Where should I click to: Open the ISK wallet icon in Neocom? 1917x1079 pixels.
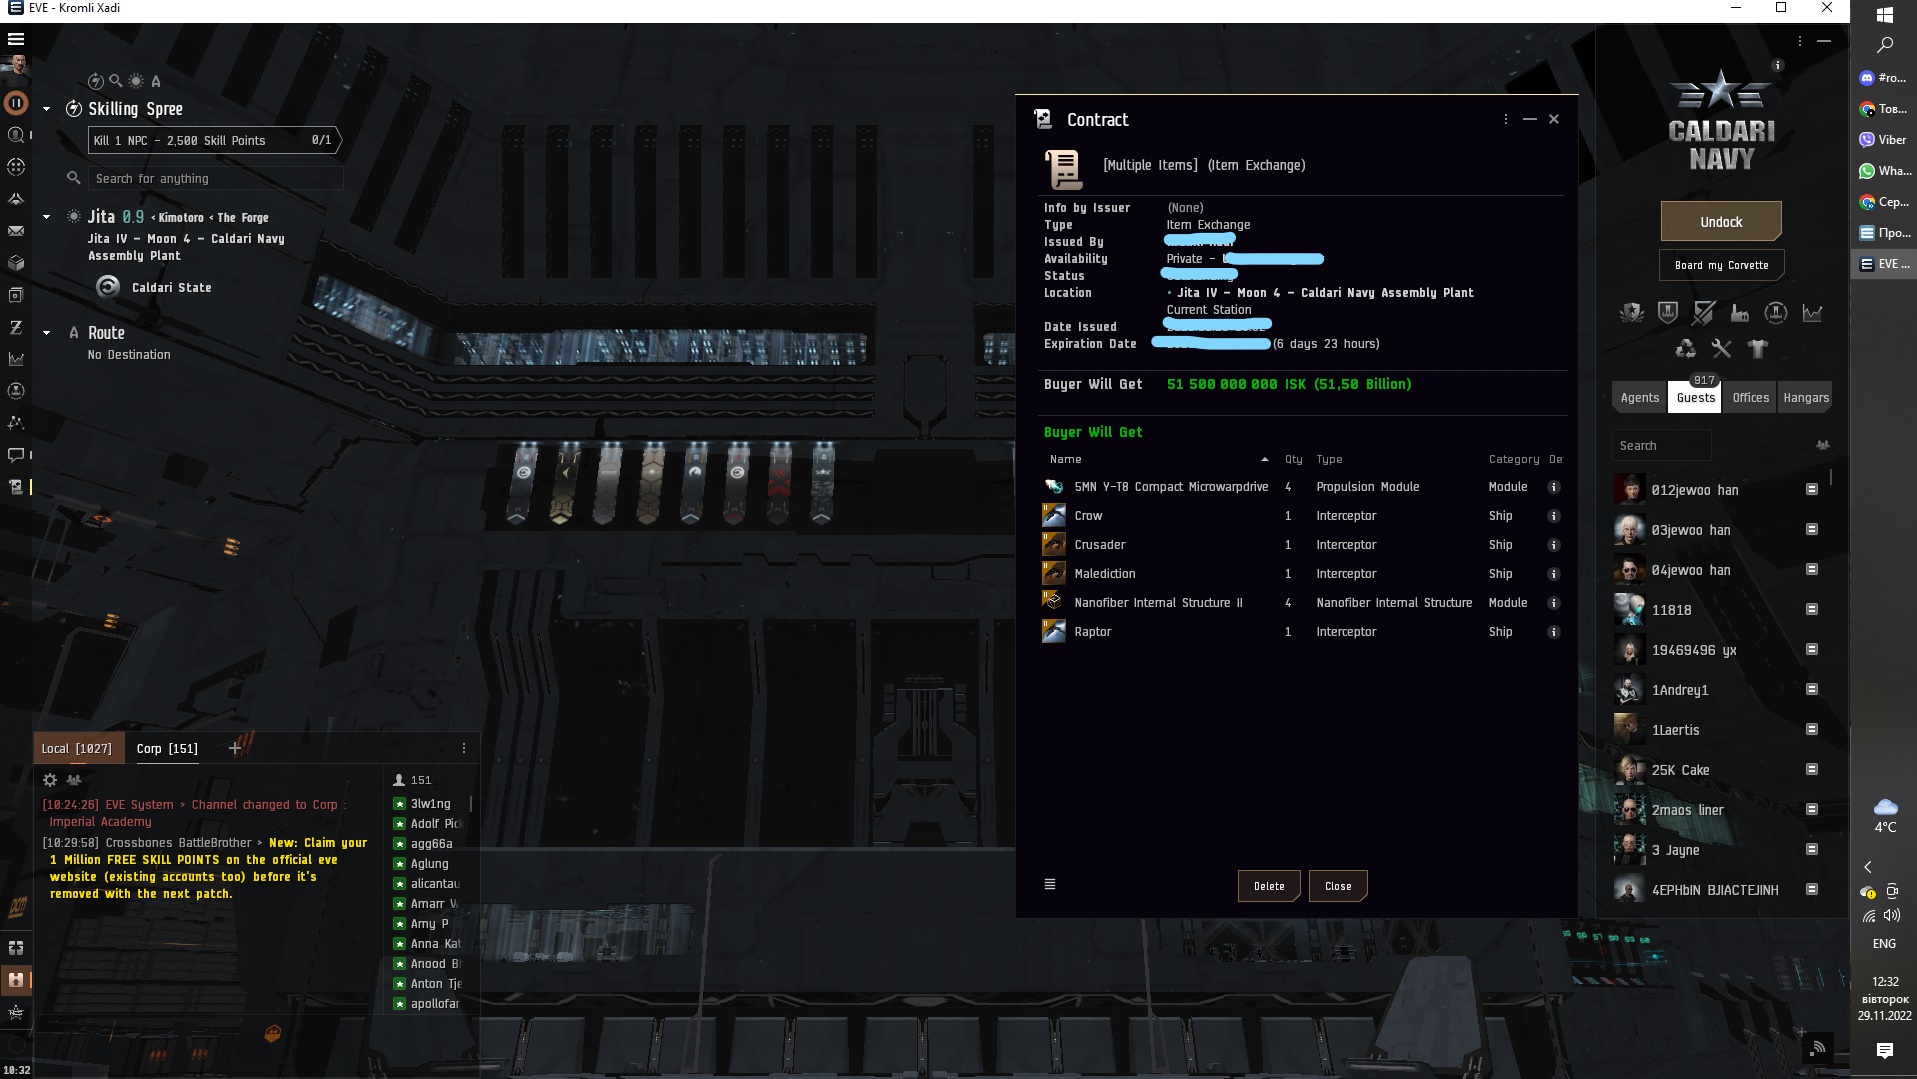tap(16, 327)
